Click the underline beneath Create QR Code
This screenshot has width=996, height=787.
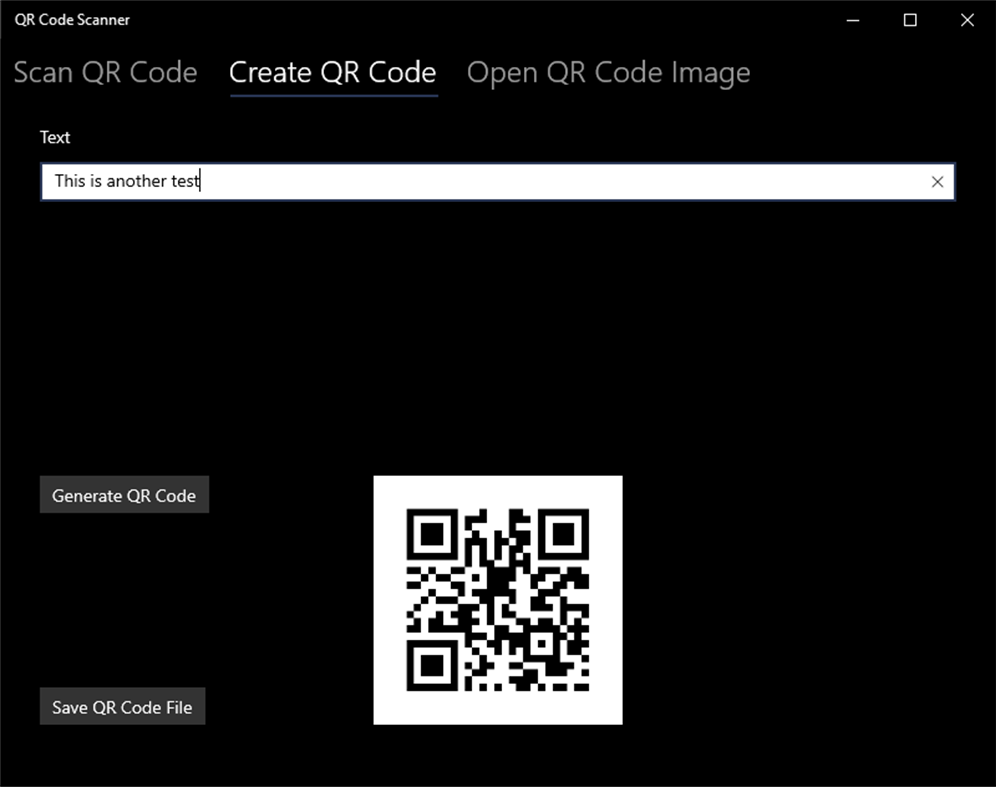tap(332, 95)
